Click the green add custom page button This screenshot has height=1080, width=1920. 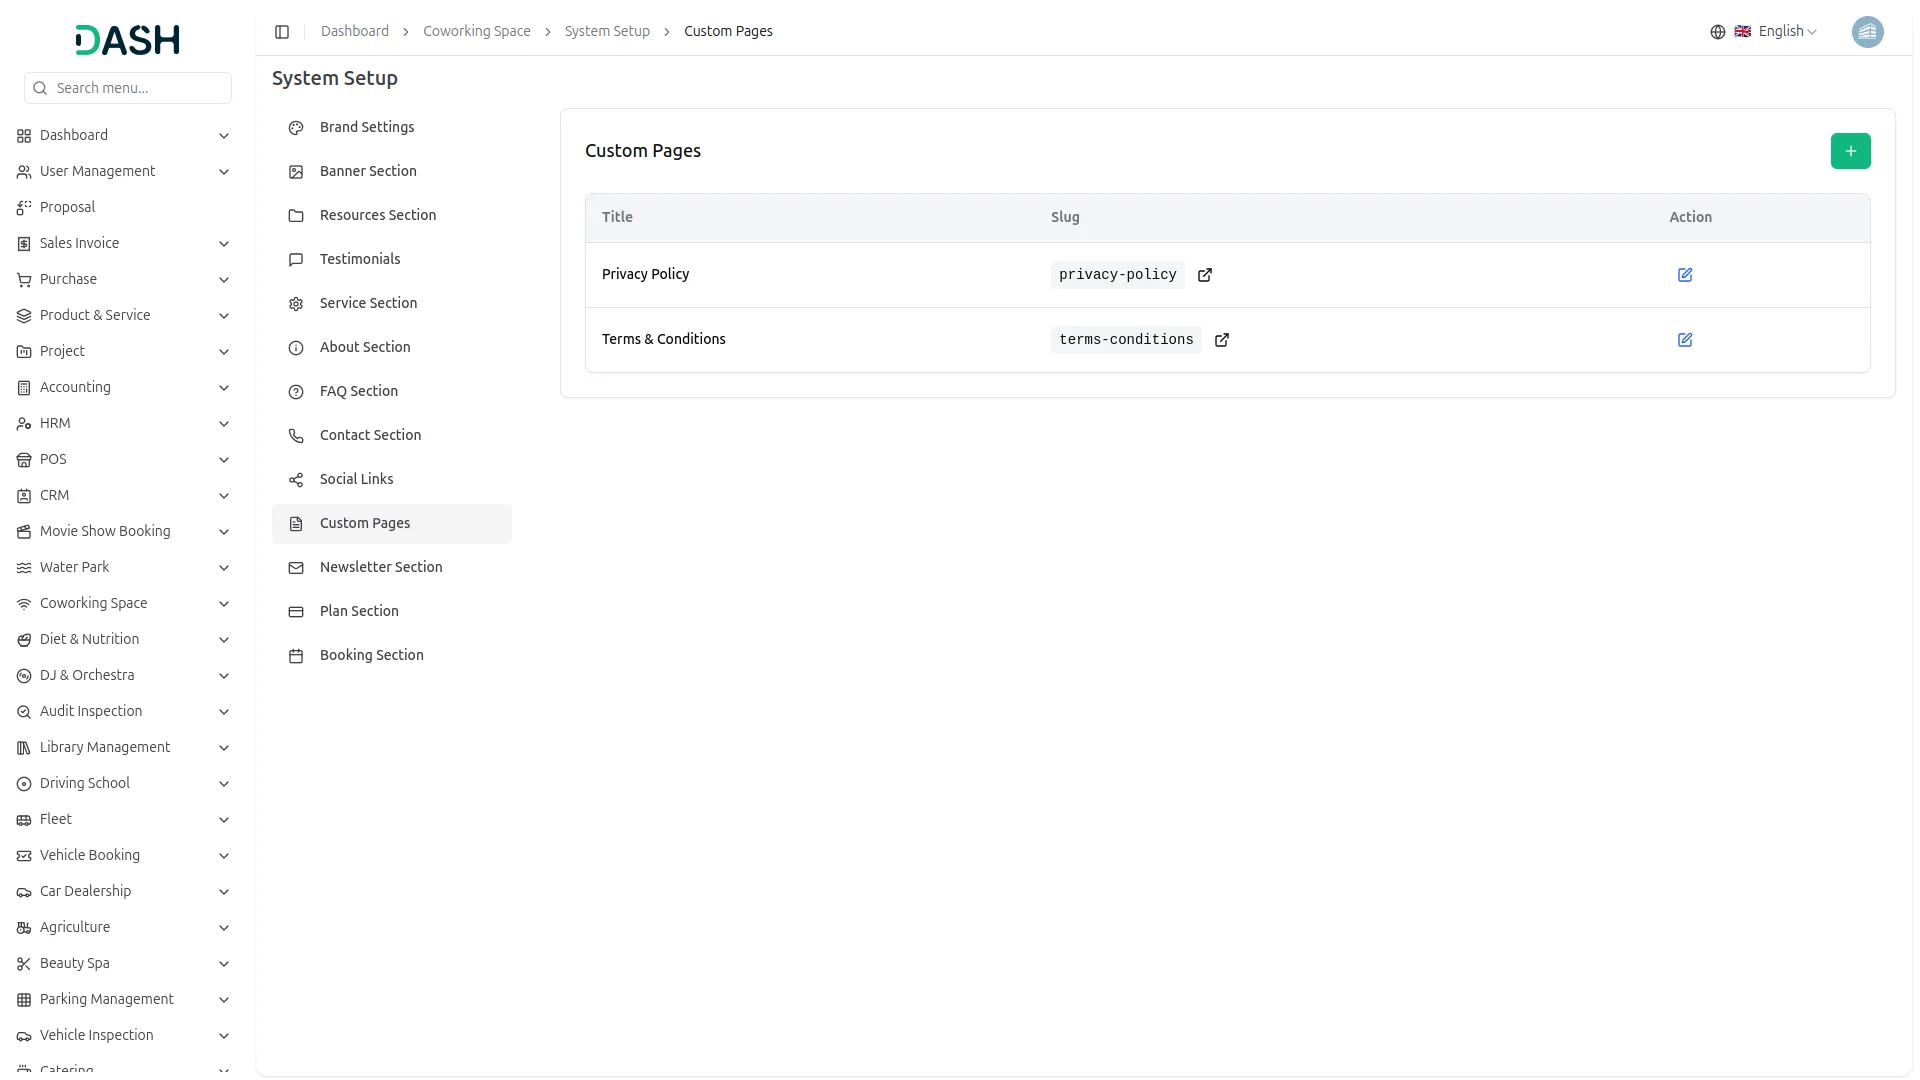[1850, 151]
